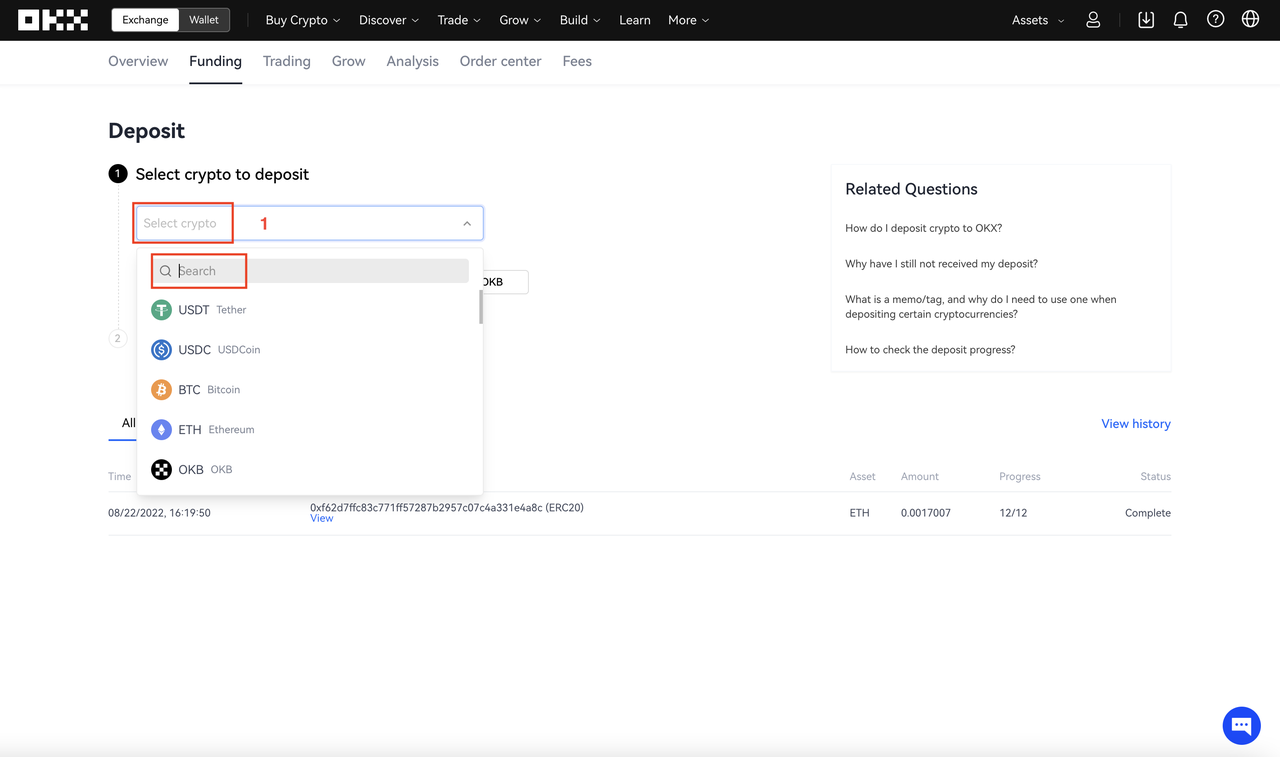The image size is (1280, 757).
Task: Expand the Buy Crypto menu
Action: 303,20
